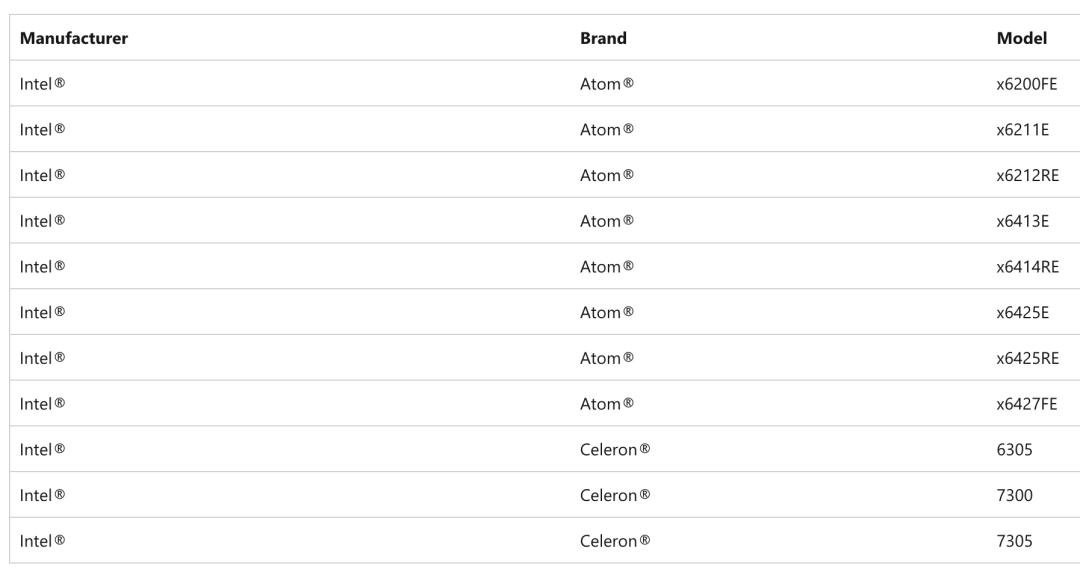The image size is (1080, 569).
Task: Select the x6427FE model cell
Action: tap(1027, 404)
